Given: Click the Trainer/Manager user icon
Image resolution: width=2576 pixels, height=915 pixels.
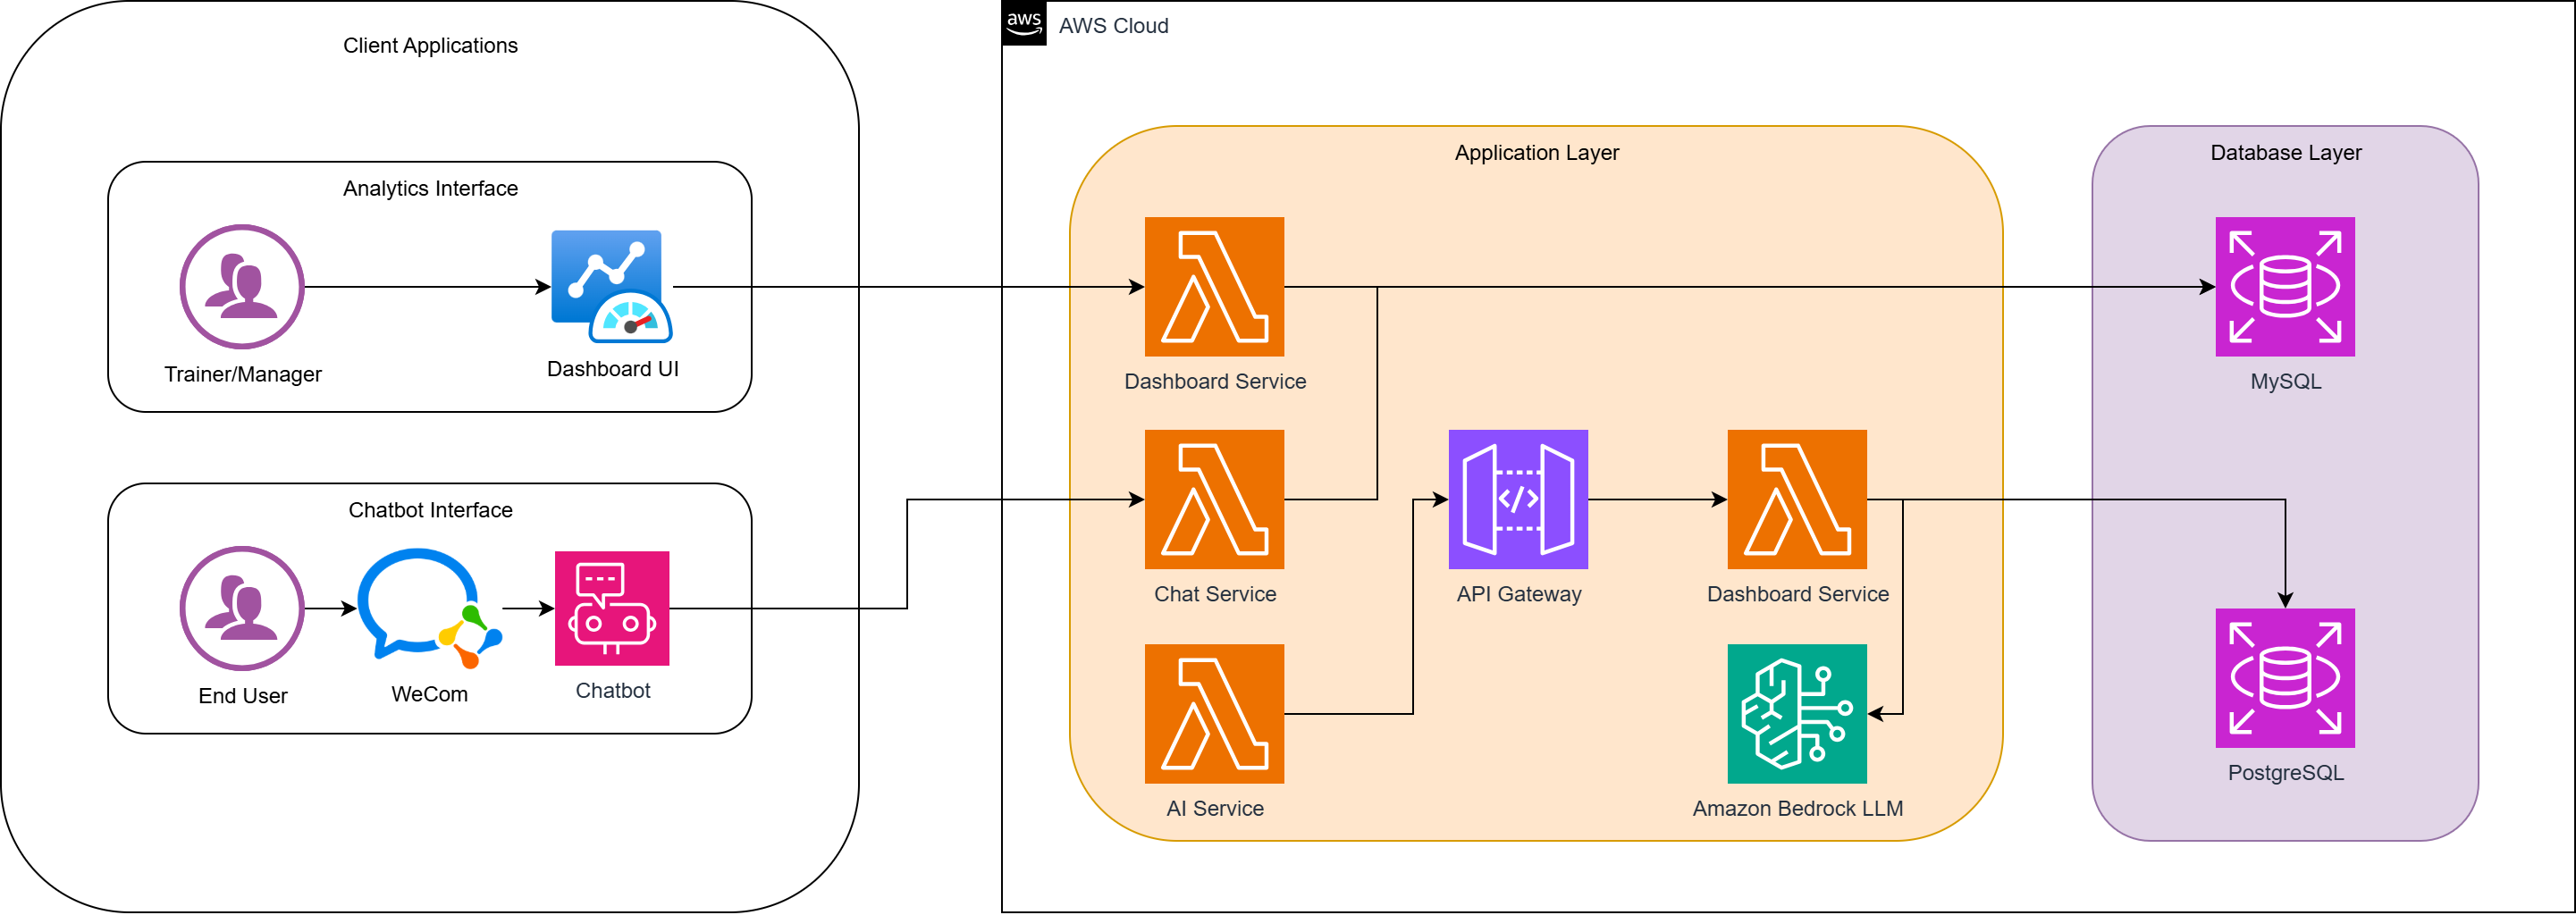Looking at the screenshot, I should click(x=241, y=286).
